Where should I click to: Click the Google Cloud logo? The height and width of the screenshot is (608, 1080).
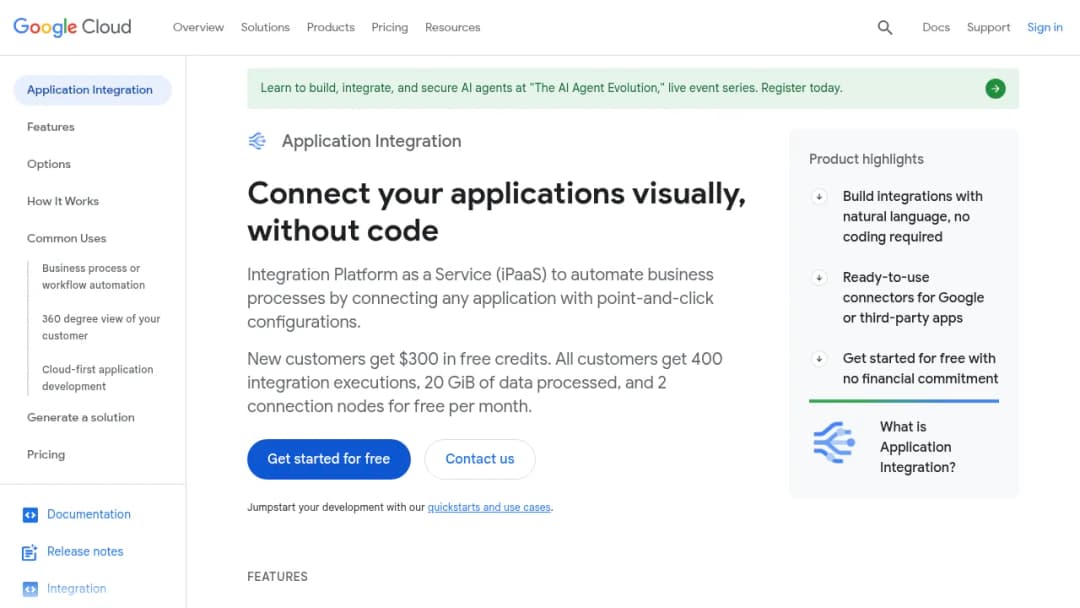(72, 27)
